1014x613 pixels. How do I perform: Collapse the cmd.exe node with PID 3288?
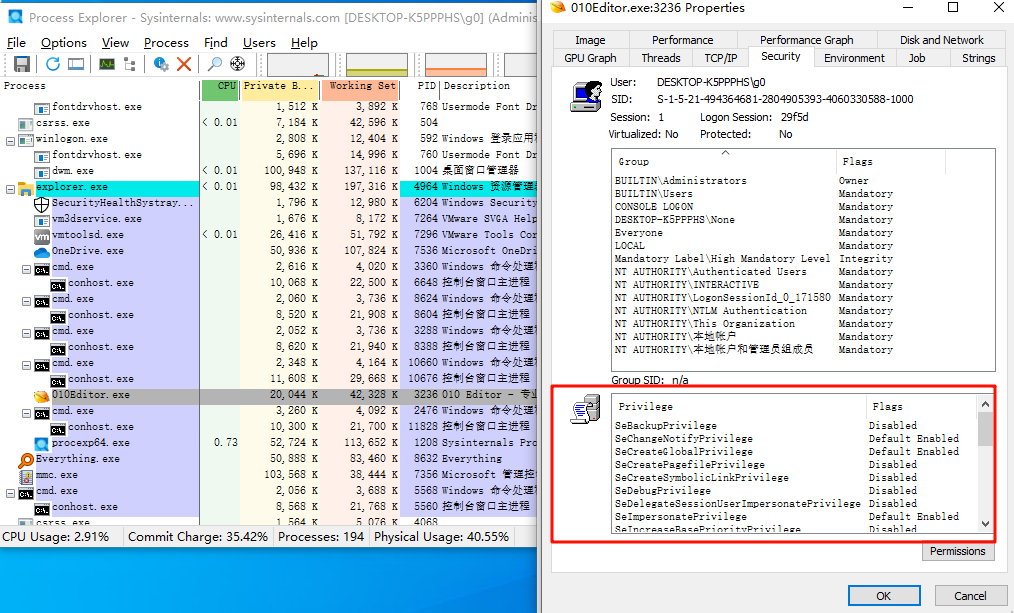tap(27, 333)
